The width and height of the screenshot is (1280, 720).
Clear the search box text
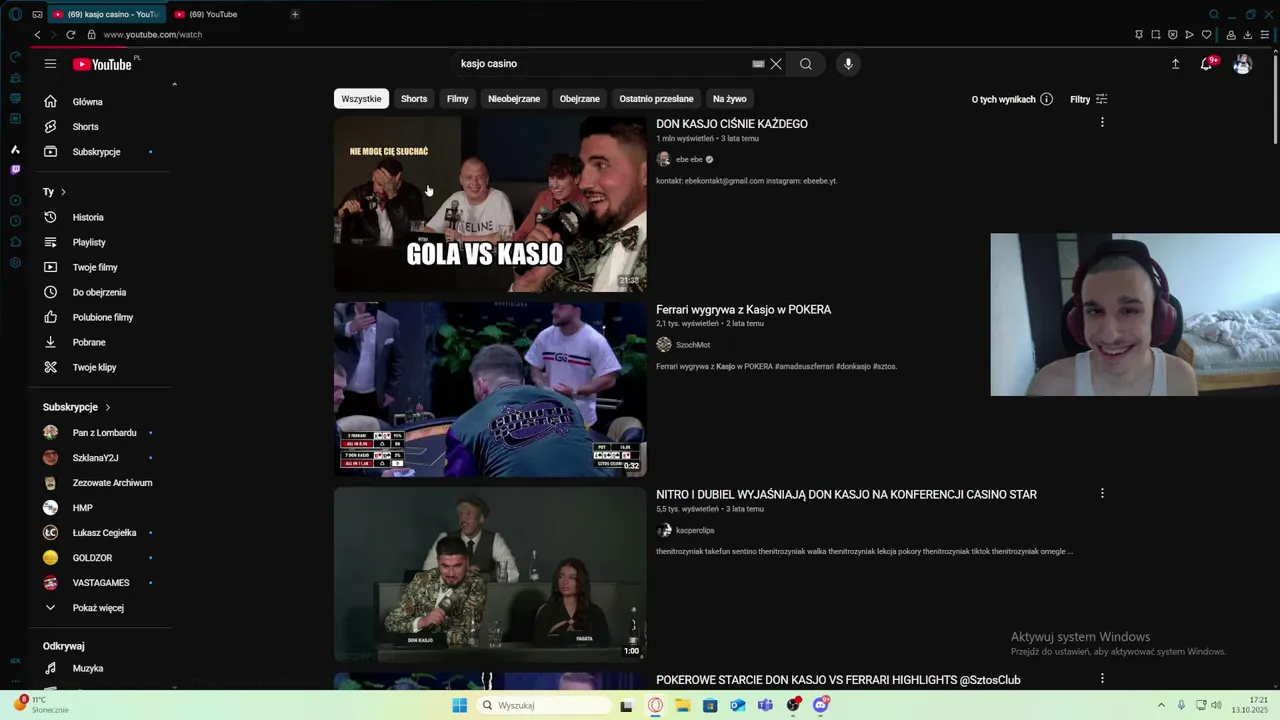(776, 64)
